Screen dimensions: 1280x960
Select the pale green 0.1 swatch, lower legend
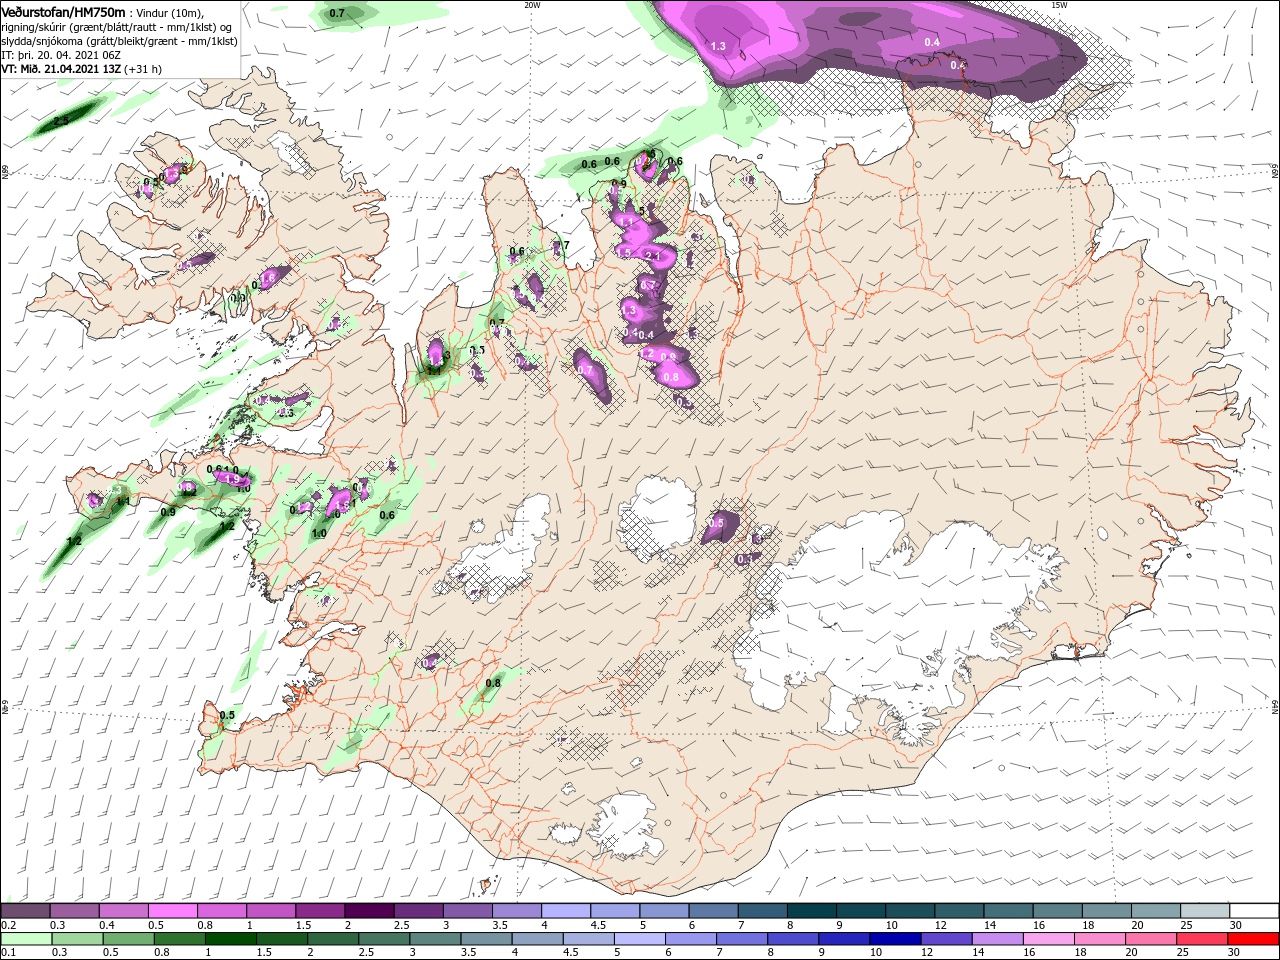26,939
